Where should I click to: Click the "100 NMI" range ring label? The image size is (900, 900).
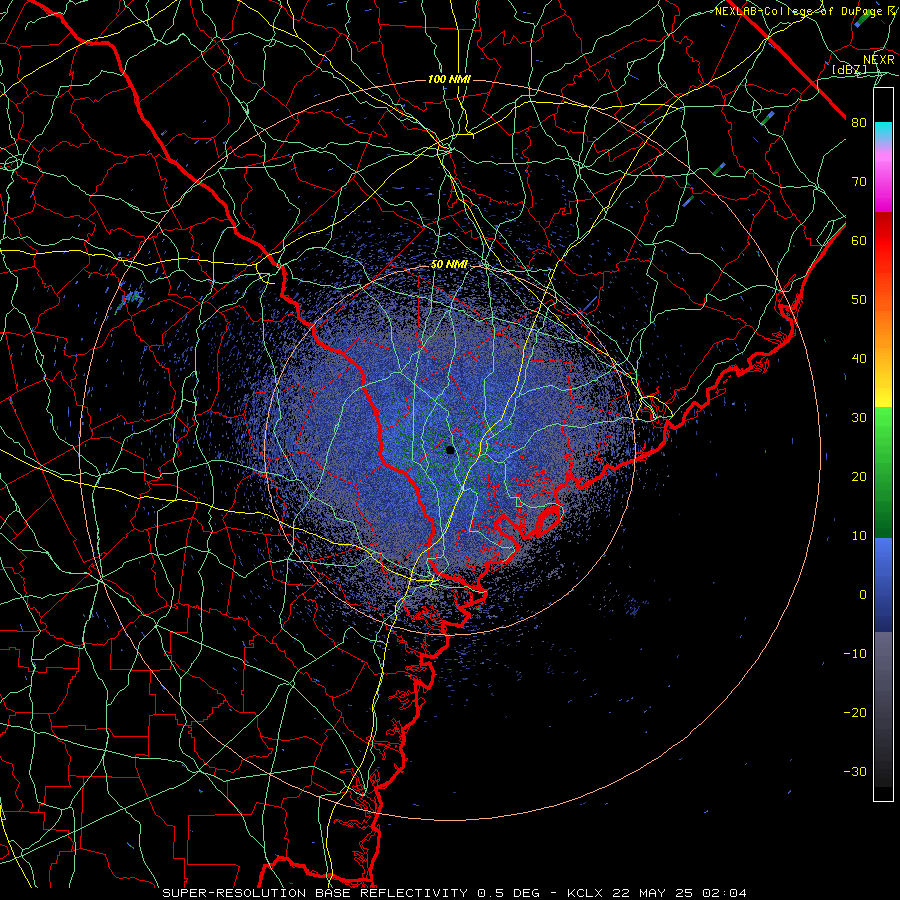(x=449, y=79)
